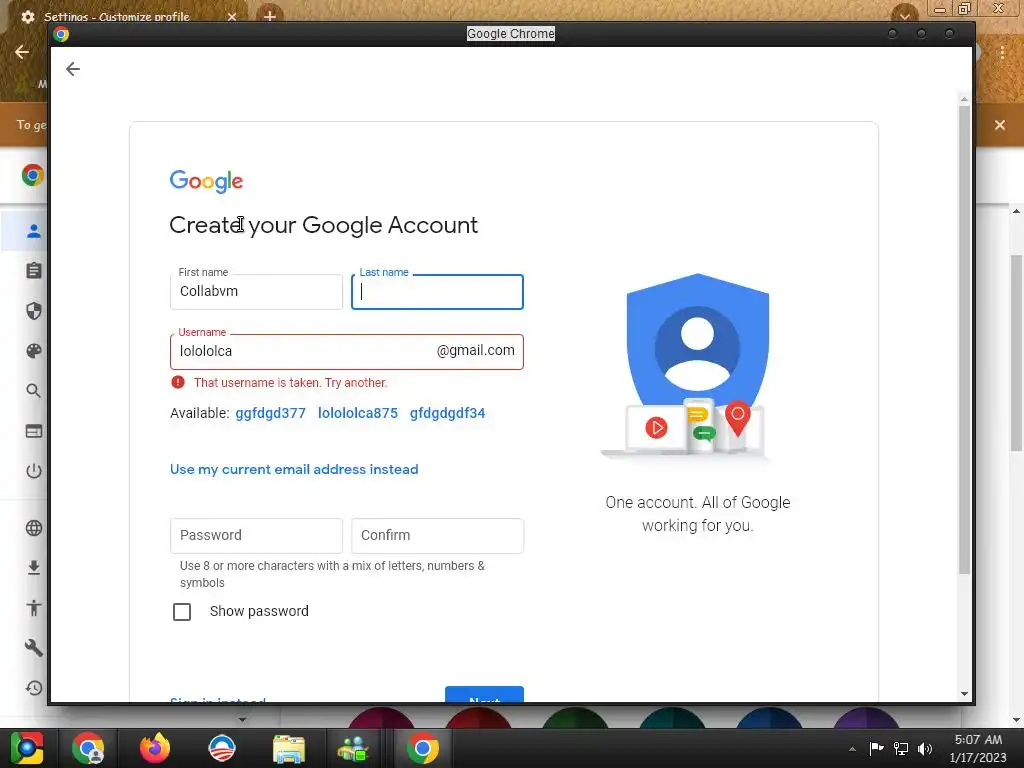The image size is (1024, 768).
Task: Show hidden tray icons arrow
Action: coord(852,749)
